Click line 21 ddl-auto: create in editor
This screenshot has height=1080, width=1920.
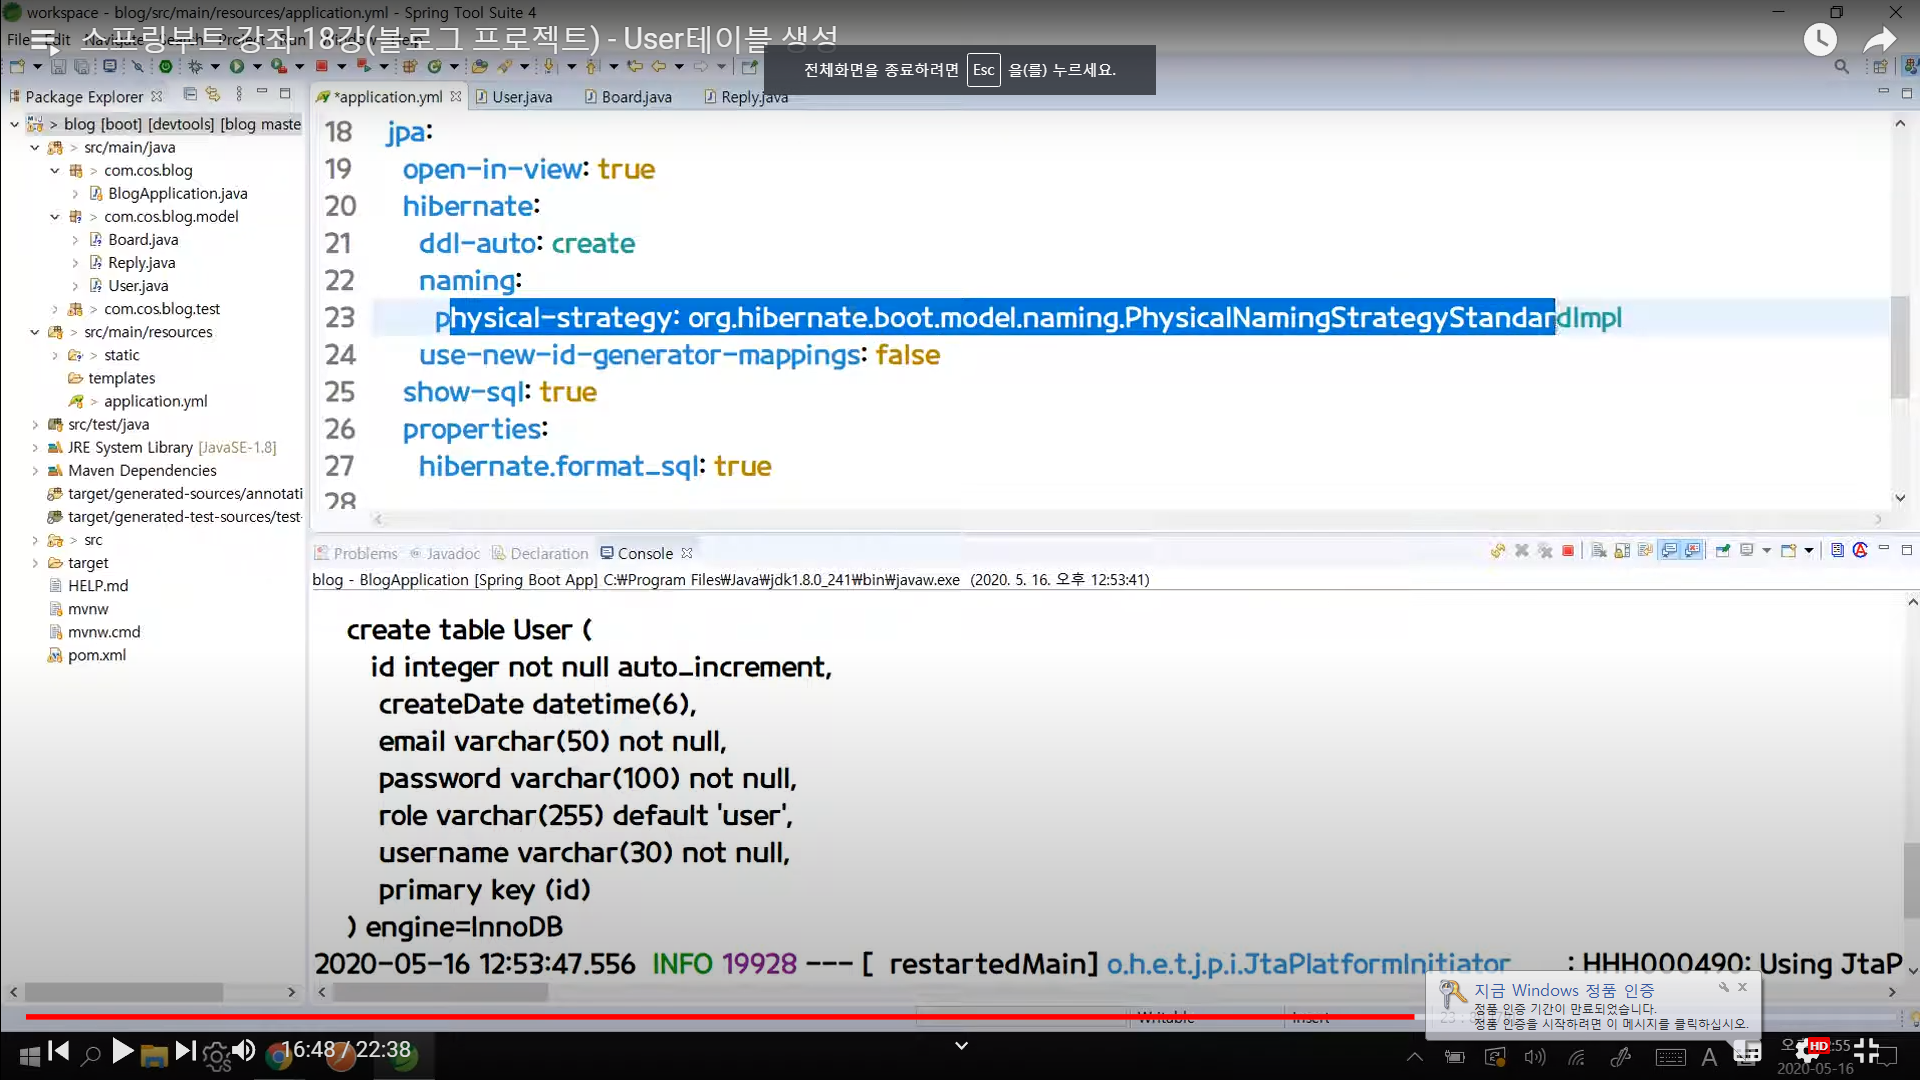(x=526, y=243)
